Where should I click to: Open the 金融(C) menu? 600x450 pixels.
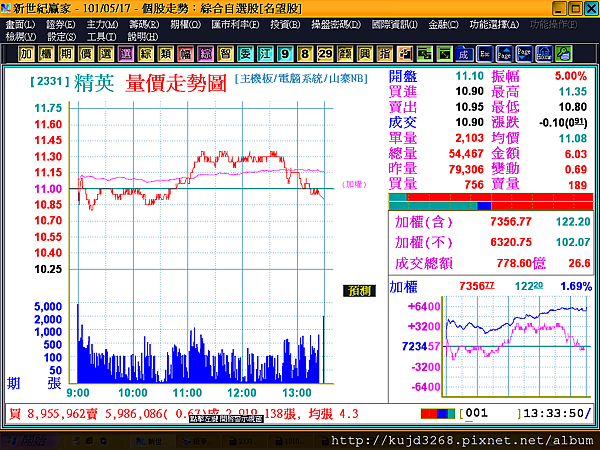pos(443,25)
